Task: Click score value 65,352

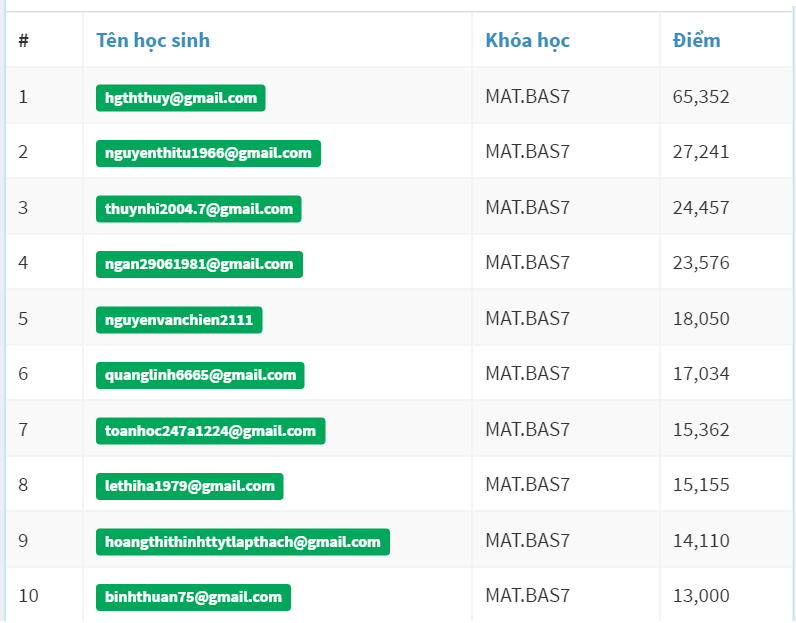Action: [701, 96]
